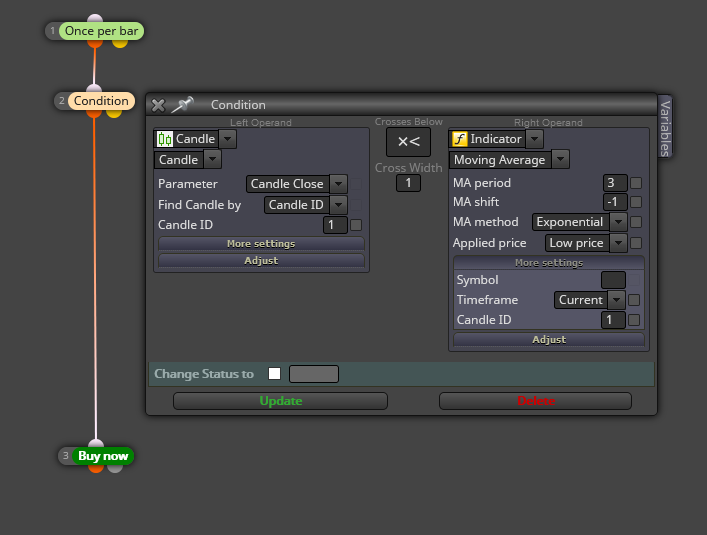Click Adjust button in Left Operand
This screenshot has height=535, width=707.
(x=261, y=261)
